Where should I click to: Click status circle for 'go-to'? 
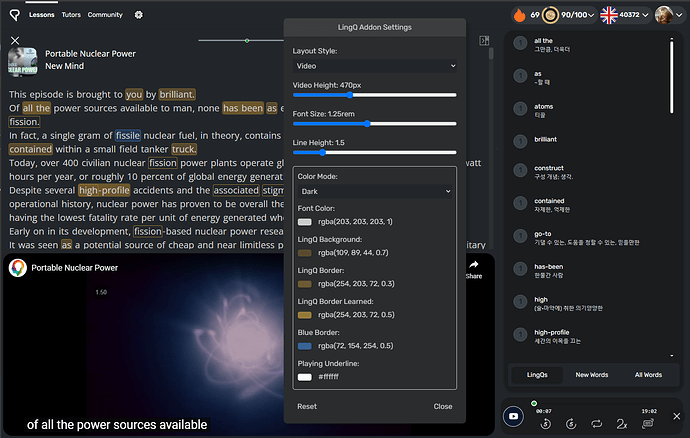(x=520, y=236)
